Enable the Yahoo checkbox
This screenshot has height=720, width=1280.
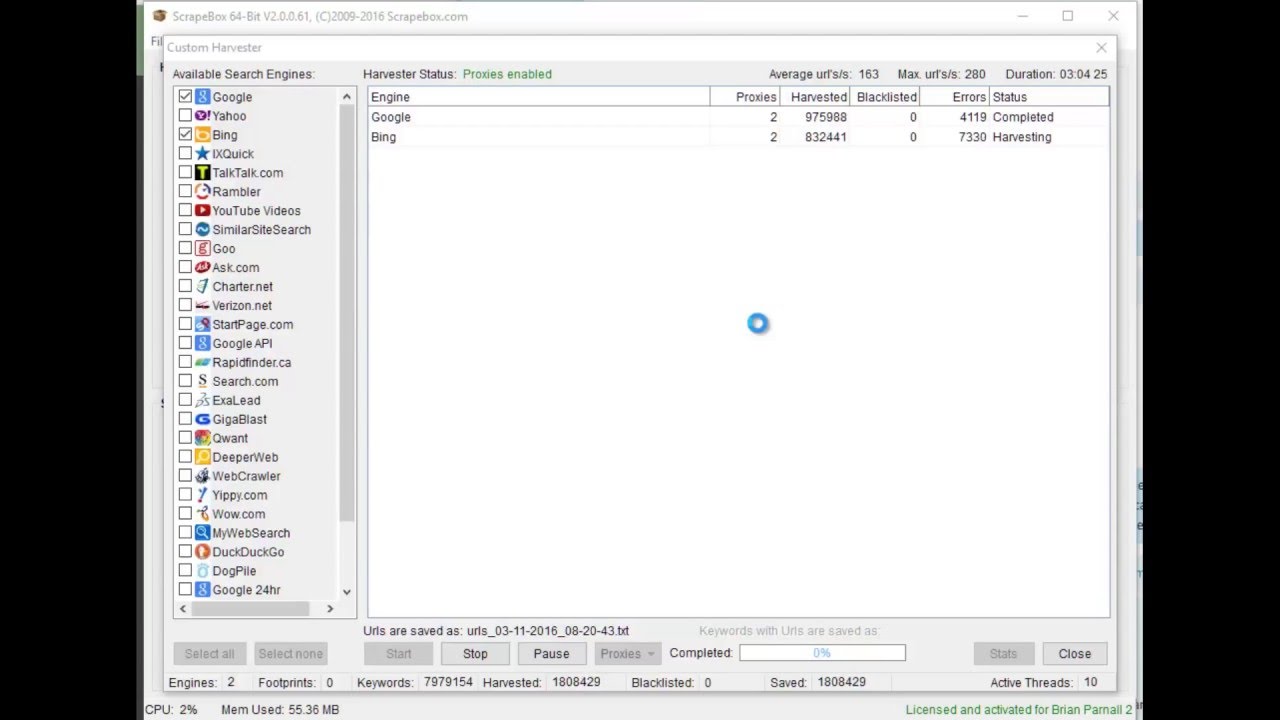(185, 116)
